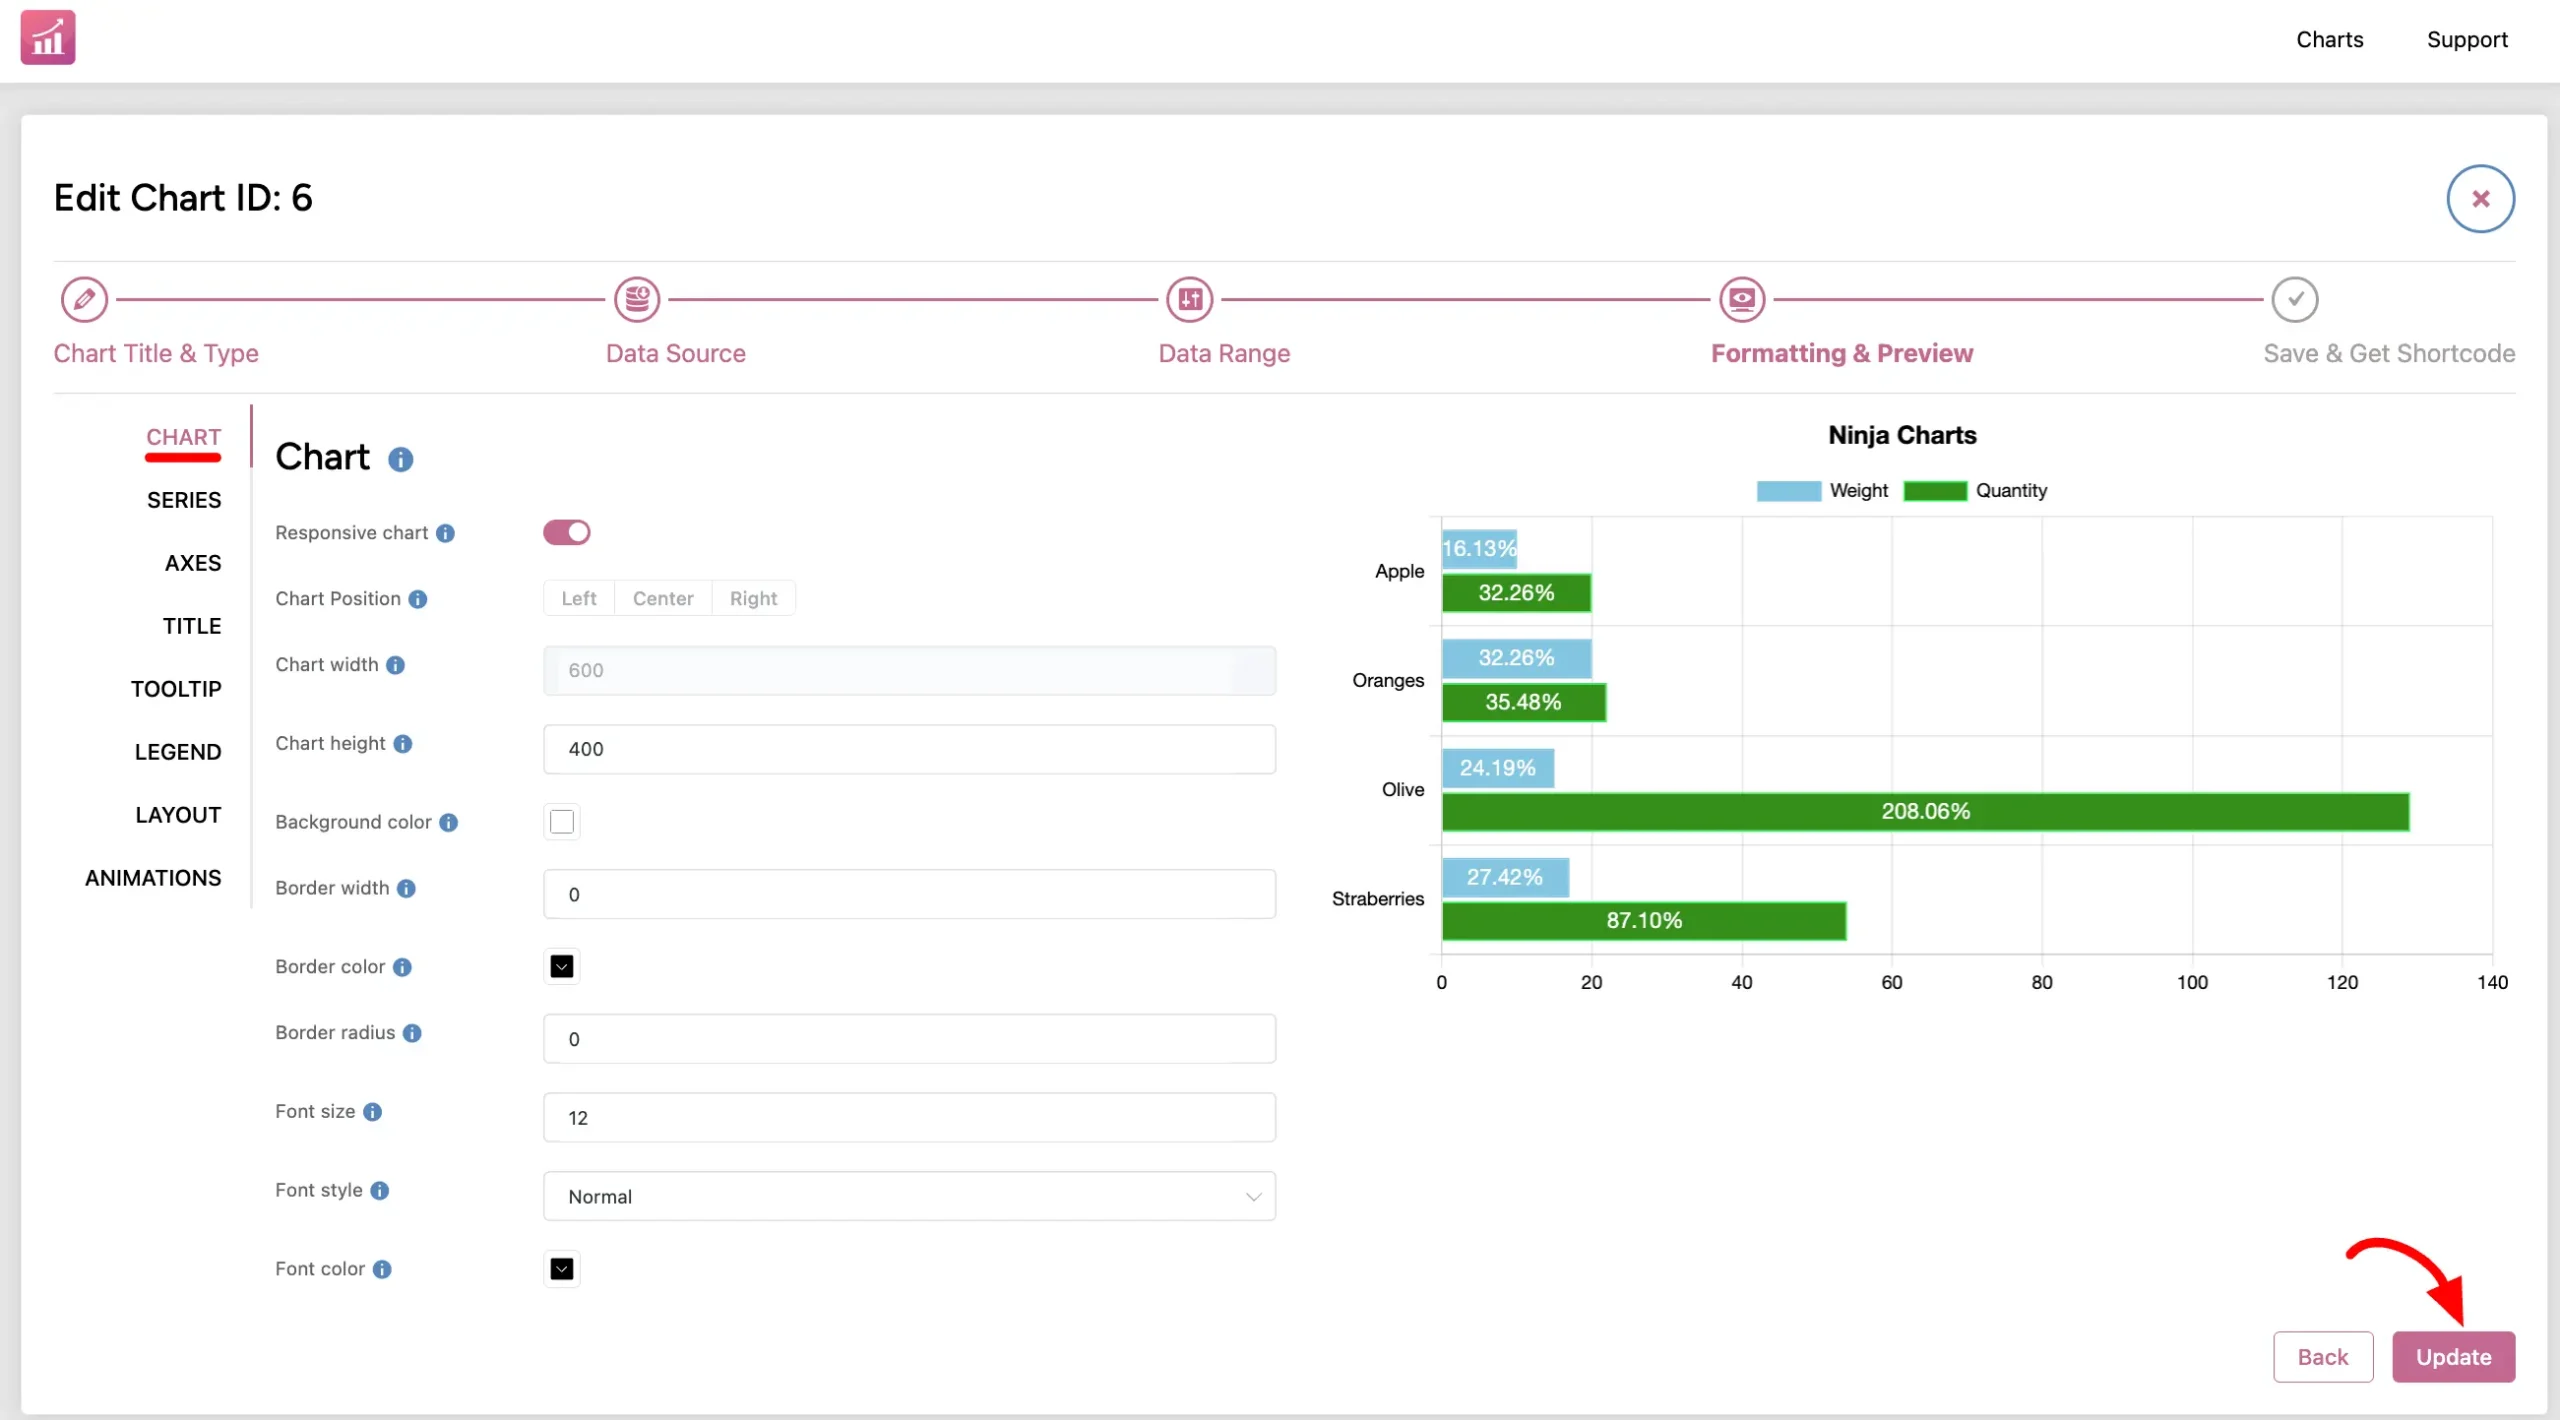The height and width of the screenshot is (1420, 2560).
Task: Open the Font color swatch picker
Action: 562,1269
